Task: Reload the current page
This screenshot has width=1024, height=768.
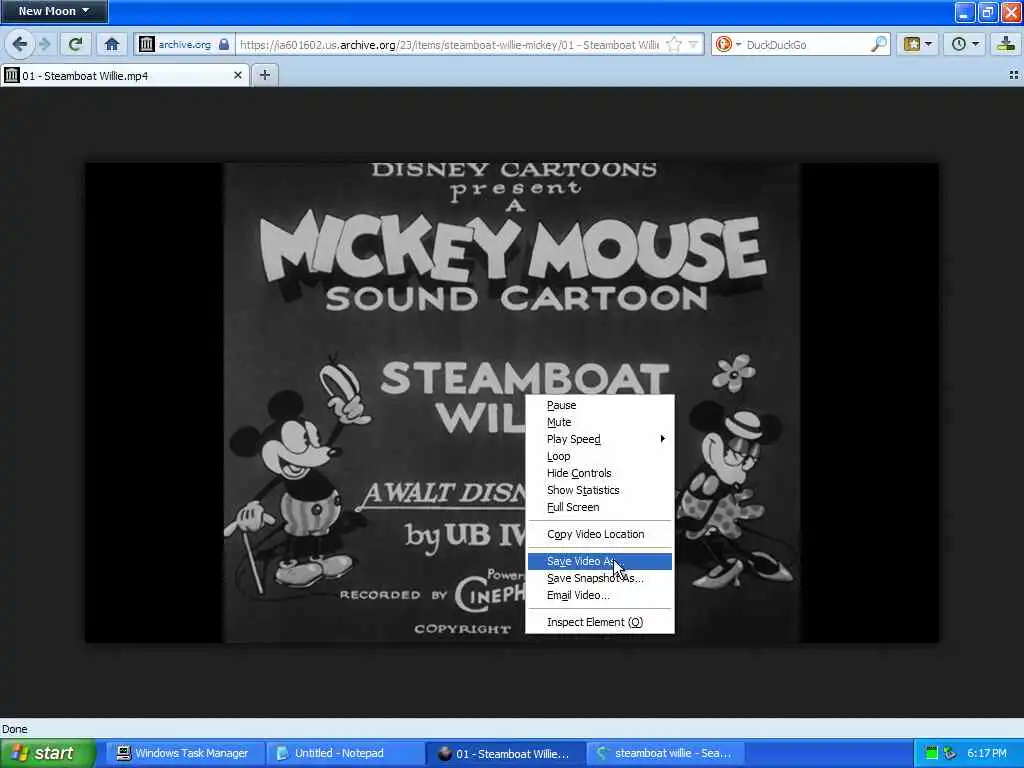Action: [x=76, y=44]
